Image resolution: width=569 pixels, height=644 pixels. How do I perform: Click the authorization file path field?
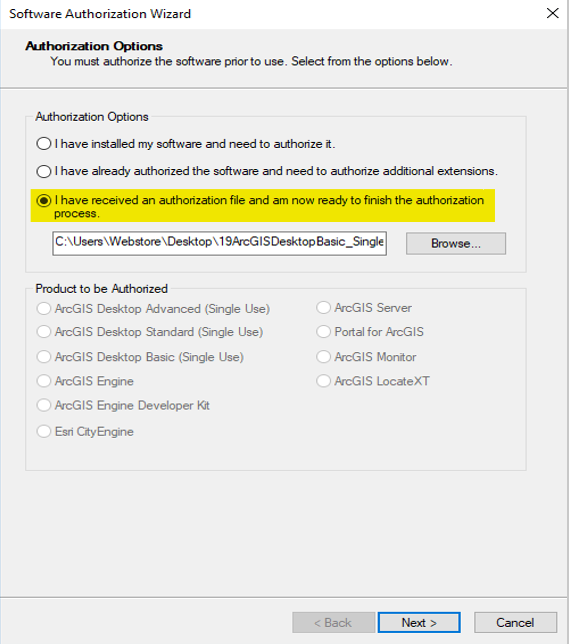(219, 243)
